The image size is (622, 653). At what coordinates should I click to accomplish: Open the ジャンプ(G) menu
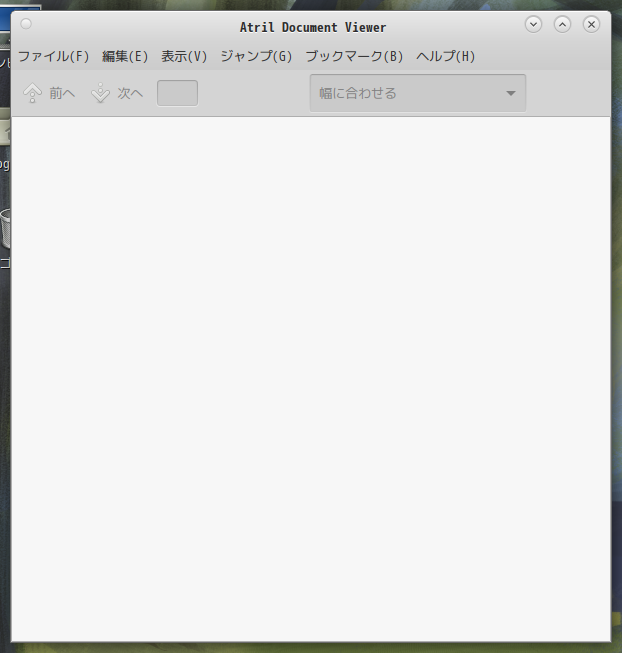(256, 56)
